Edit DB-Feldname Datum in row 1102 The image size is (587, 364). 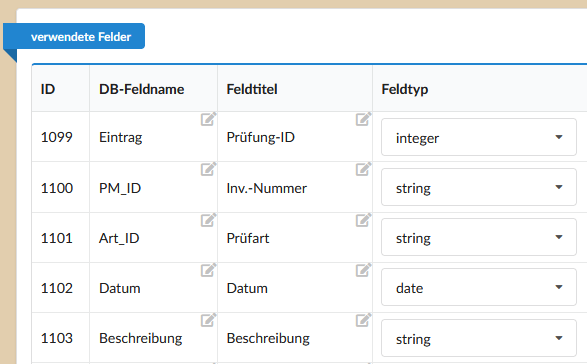pyautogui.click(x=208, y=270)
